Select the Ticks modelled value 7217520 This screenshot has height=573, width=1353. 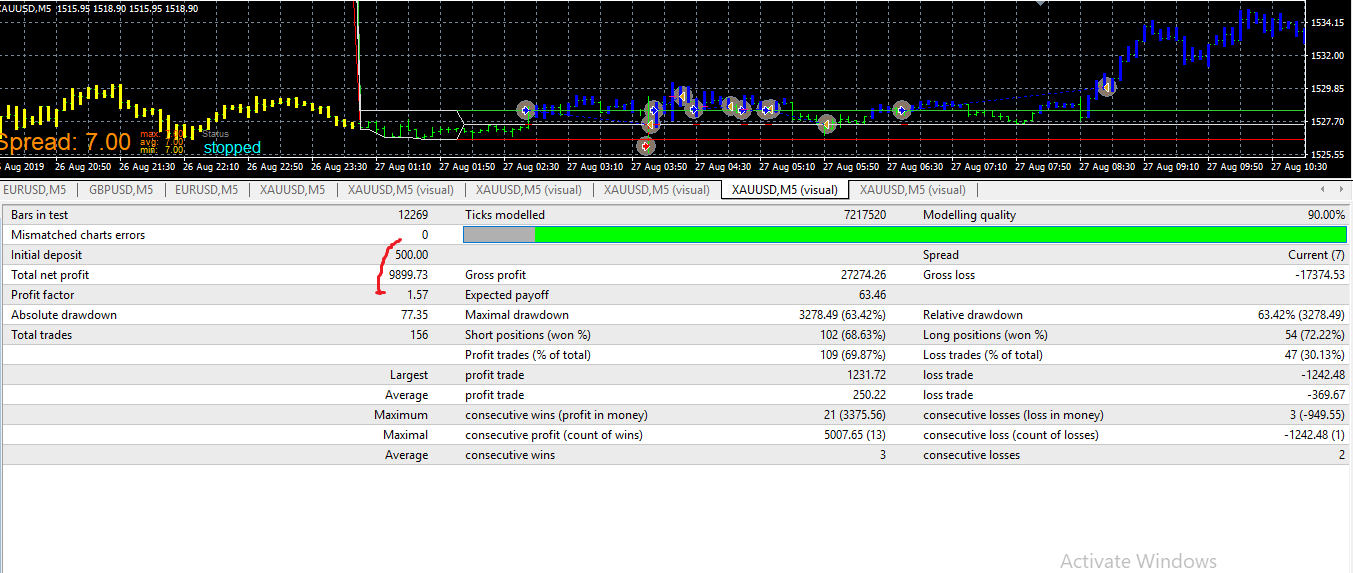863,215
